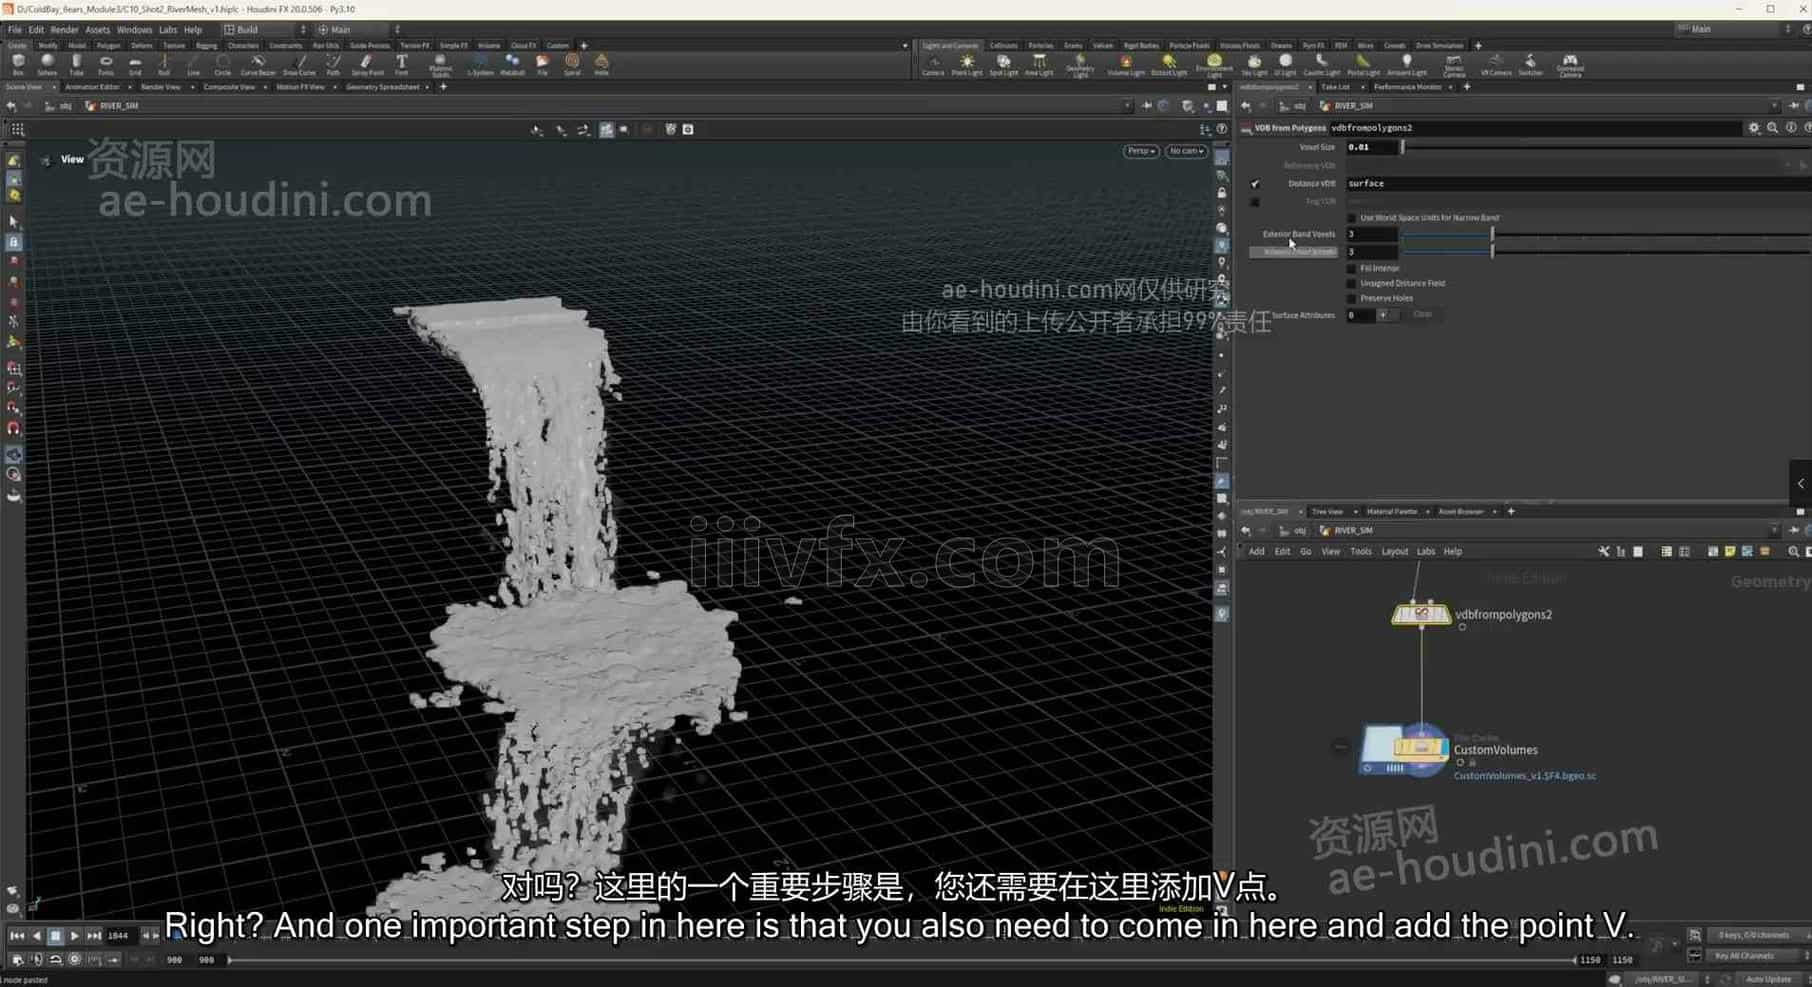Add a Sky Light from the shelf
The width and height of the screenshot is (1812, 987).
[x=1254, y=65]
